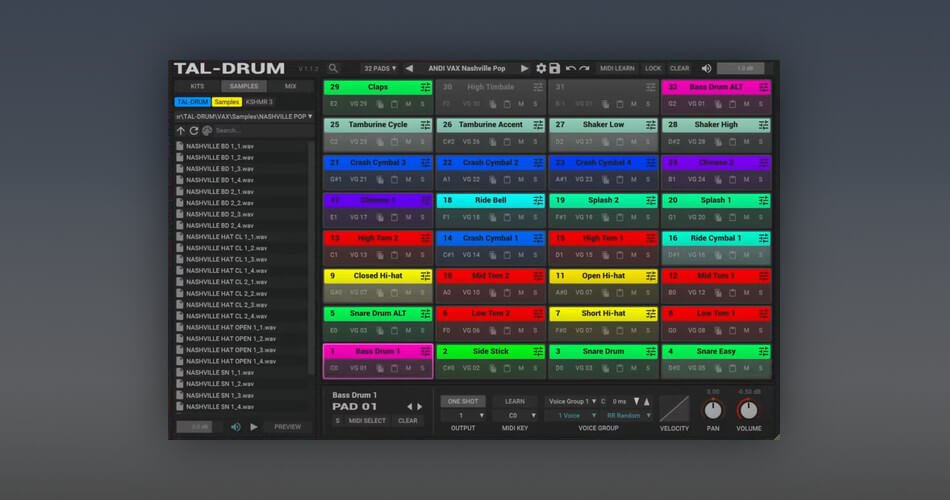Copy the Ride Cymbal 1 pad
The image size is (950, 500).
pos(718,255)
